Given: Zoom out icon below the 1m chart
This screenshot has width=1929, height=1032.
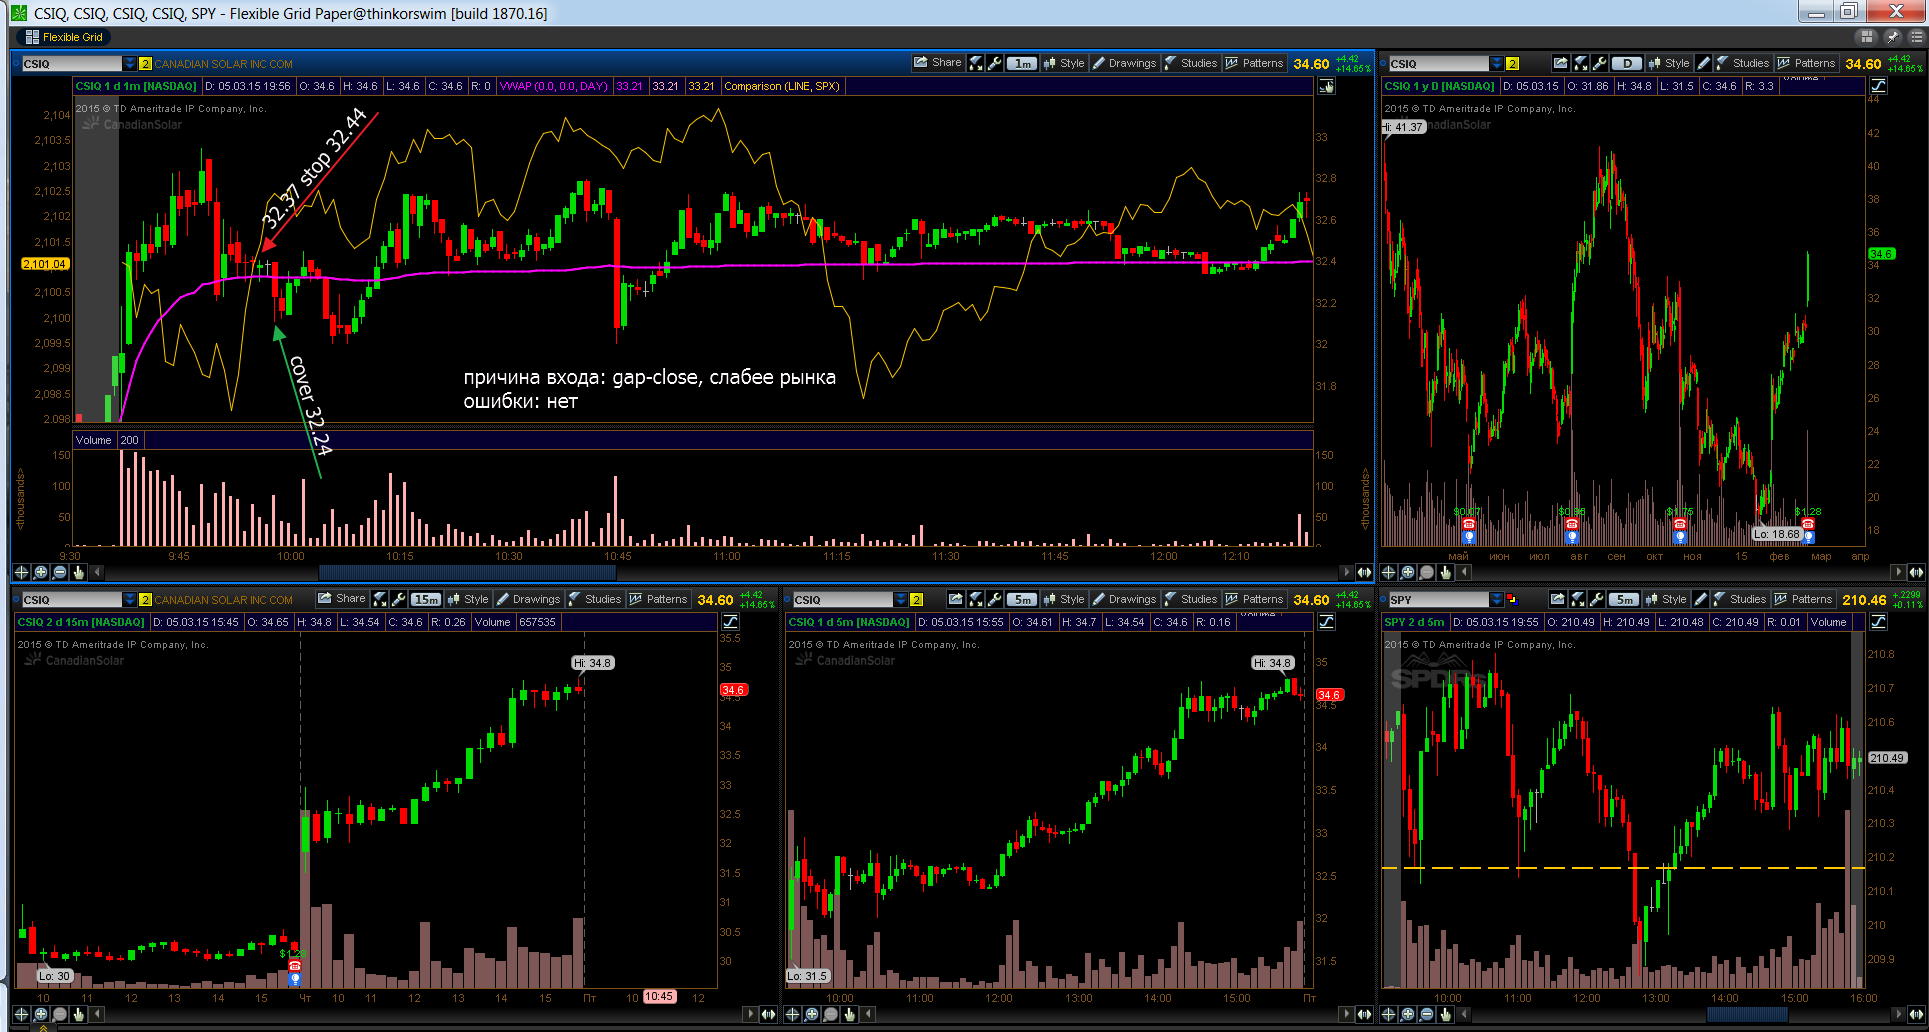Looking at the screenshot, I should (59, 572).
